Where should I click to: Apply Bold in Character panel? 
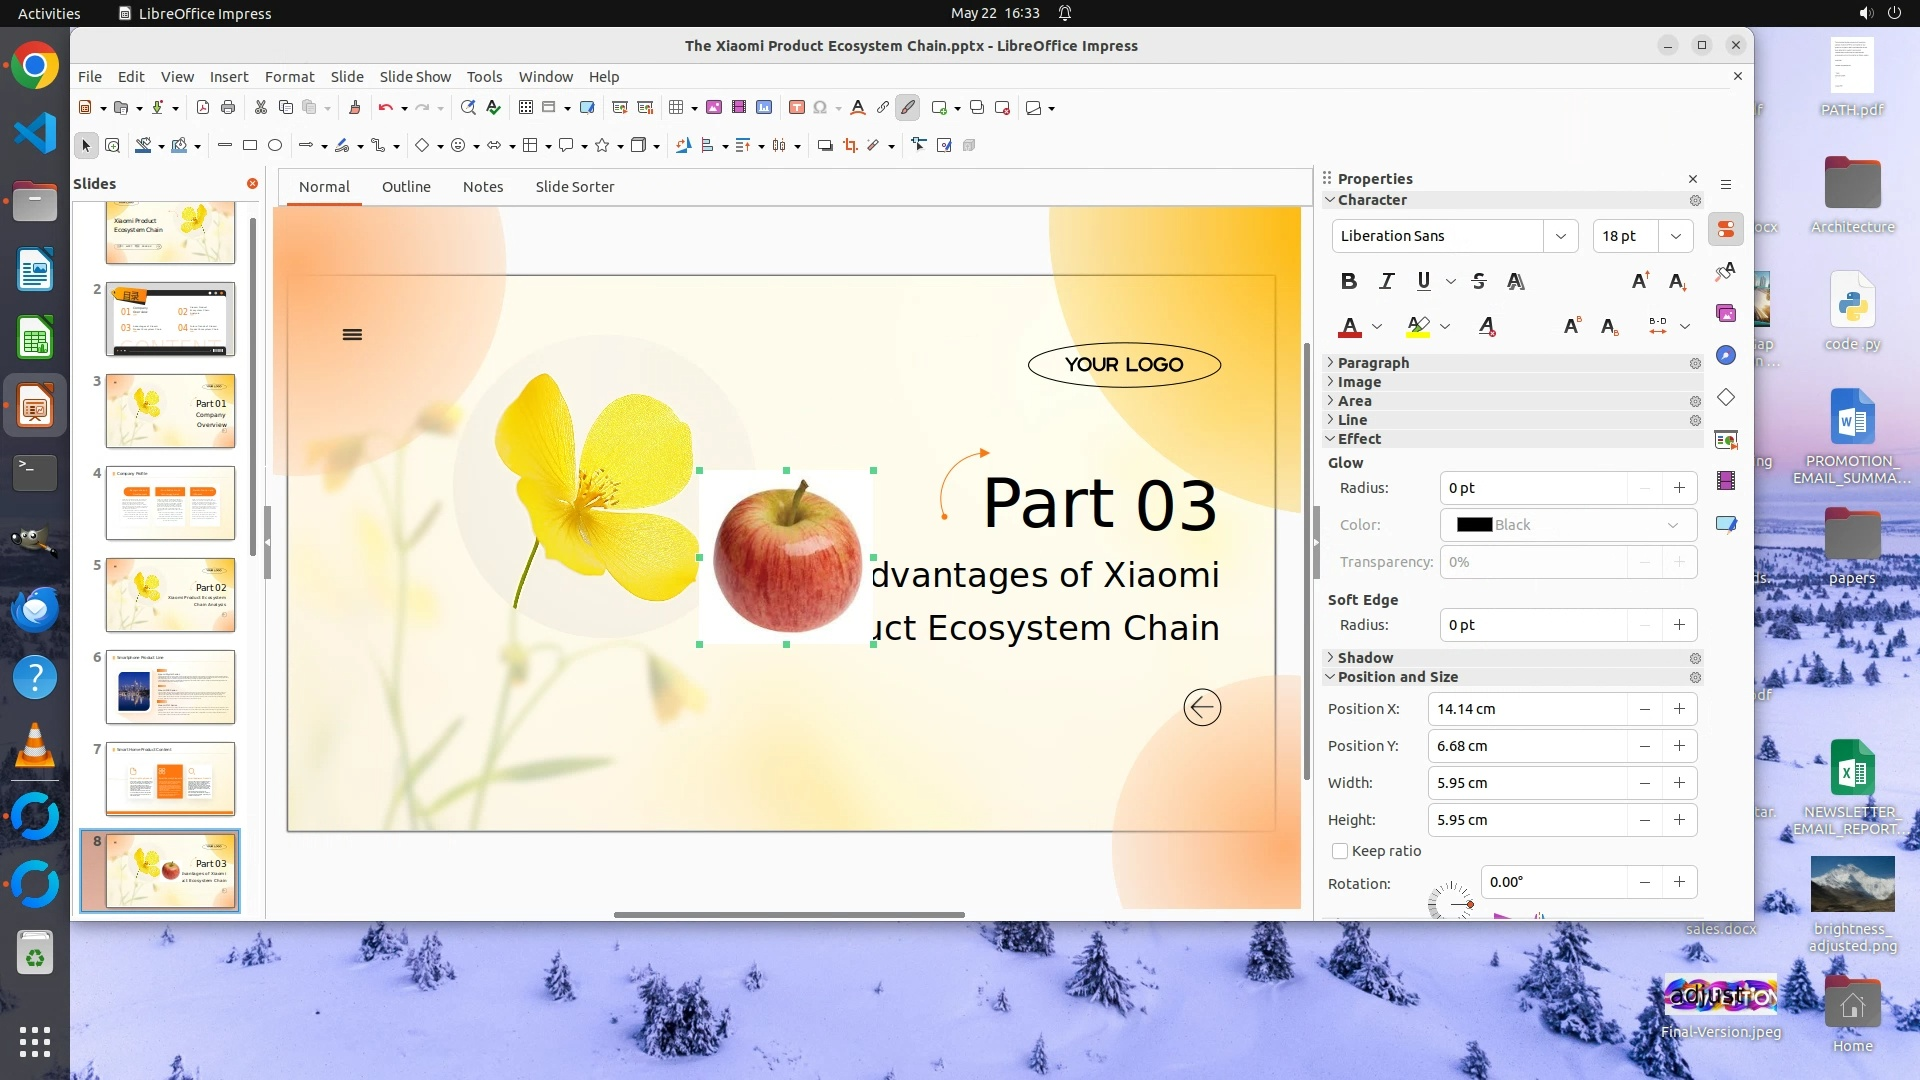click(1348, 282)
